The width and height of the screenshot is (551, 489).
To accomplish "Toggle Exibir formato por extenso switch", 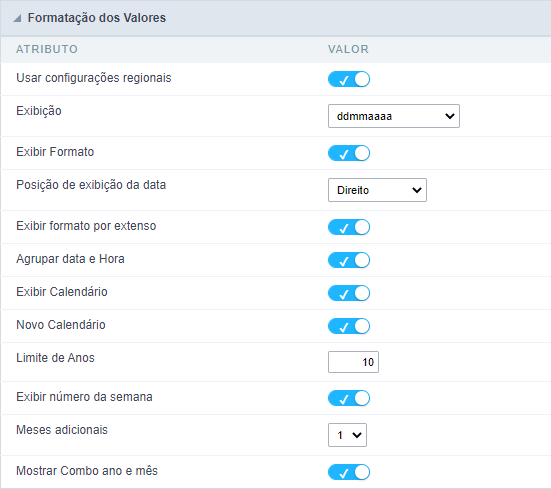I will (349, 227).
